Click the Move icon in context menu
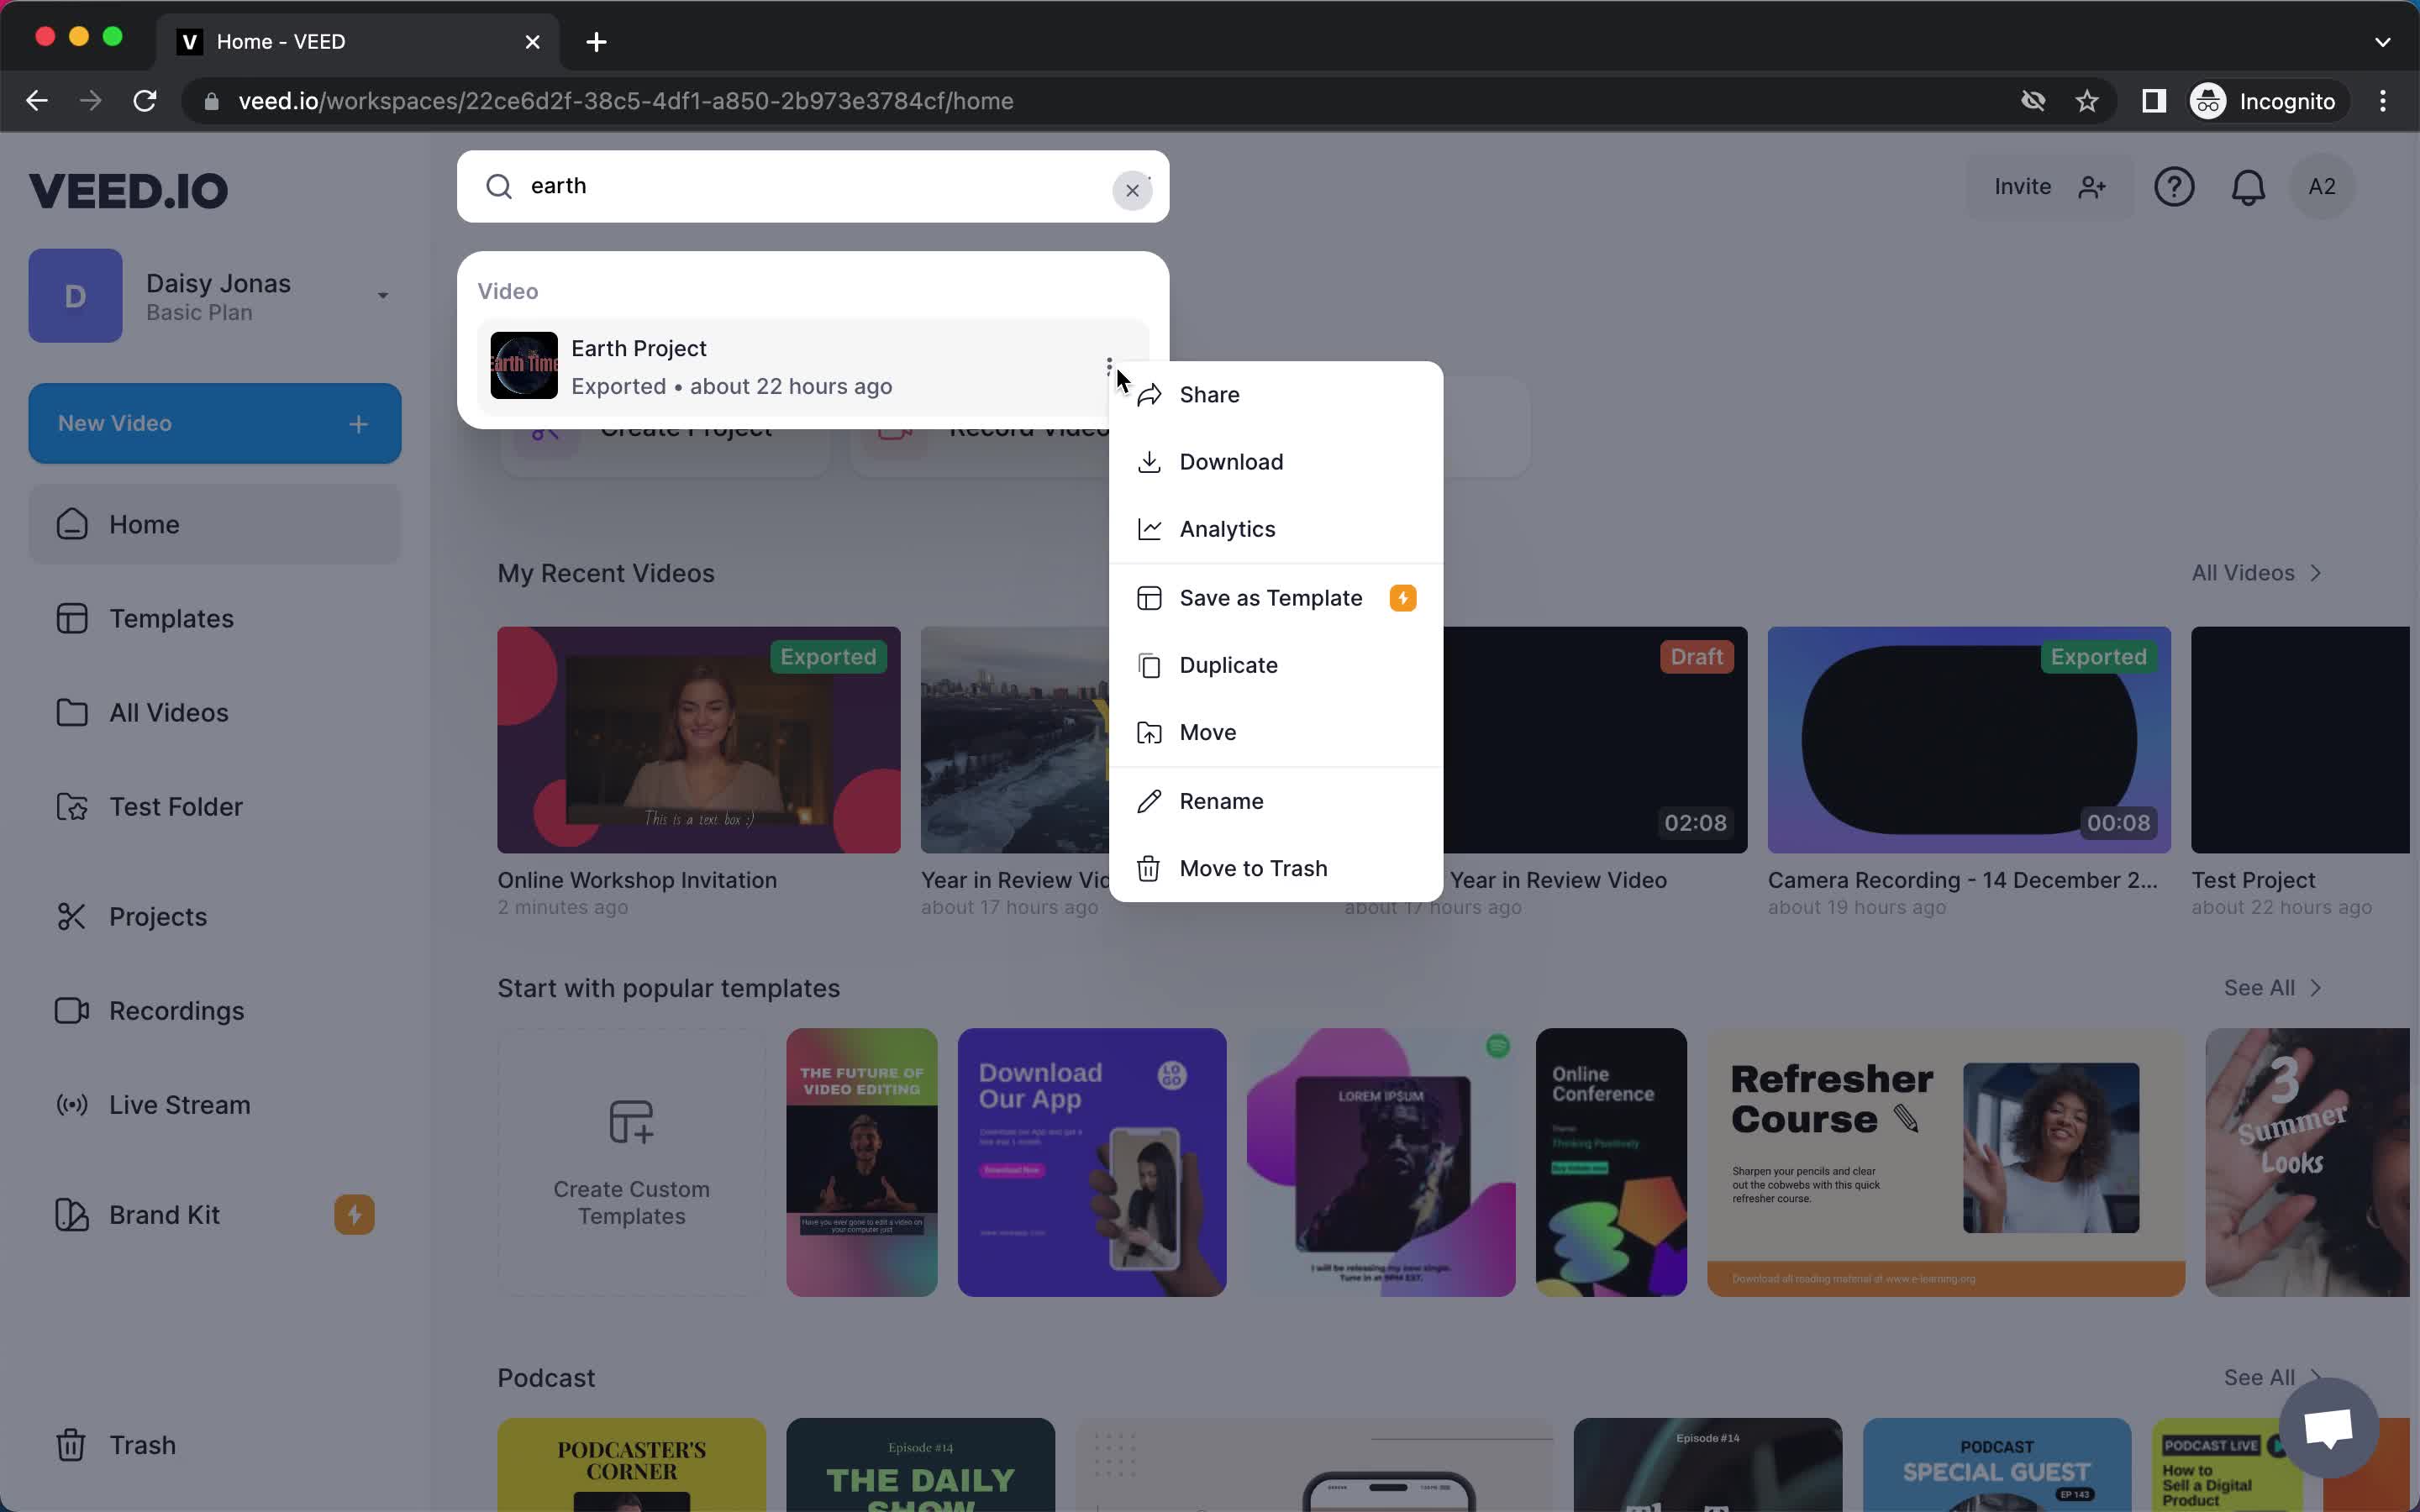 pyautogui.click(x=1148, y=732)
